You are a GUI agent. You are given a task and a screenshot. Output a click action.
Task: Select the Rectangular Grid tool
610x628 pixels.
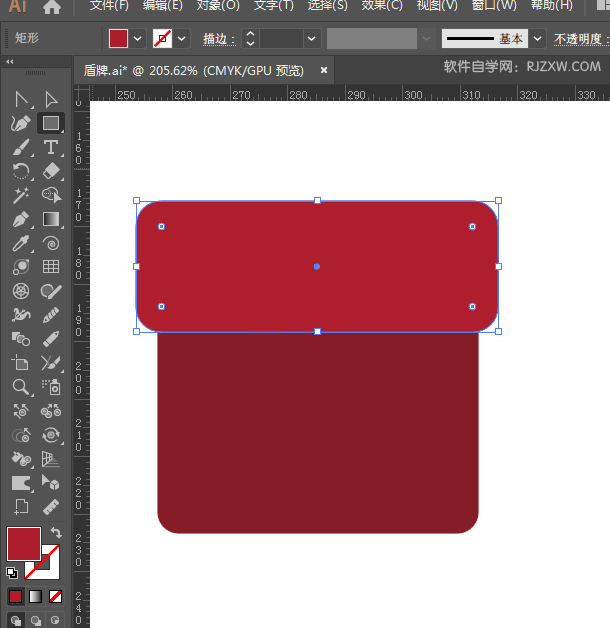click(51, 267)
